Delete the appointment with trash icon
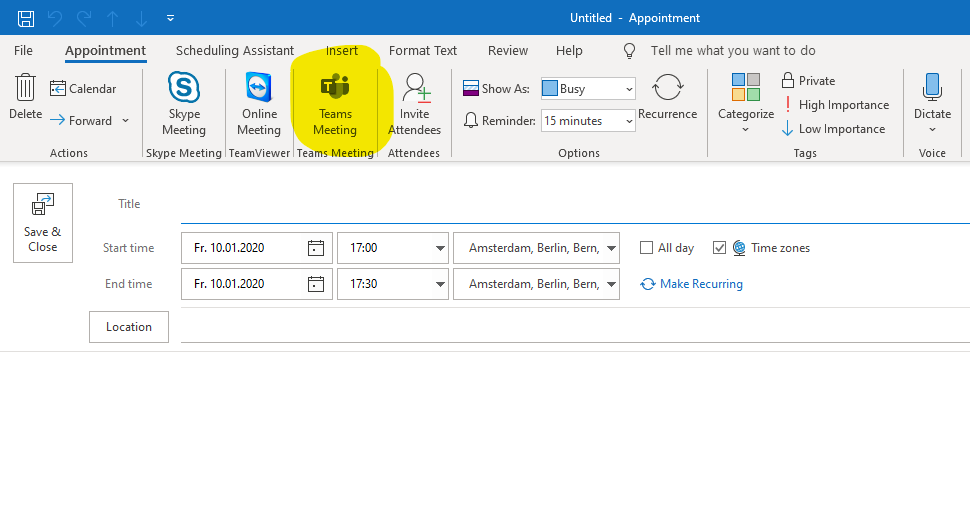Viewport: 970px width, 514px height. [25, 96]
